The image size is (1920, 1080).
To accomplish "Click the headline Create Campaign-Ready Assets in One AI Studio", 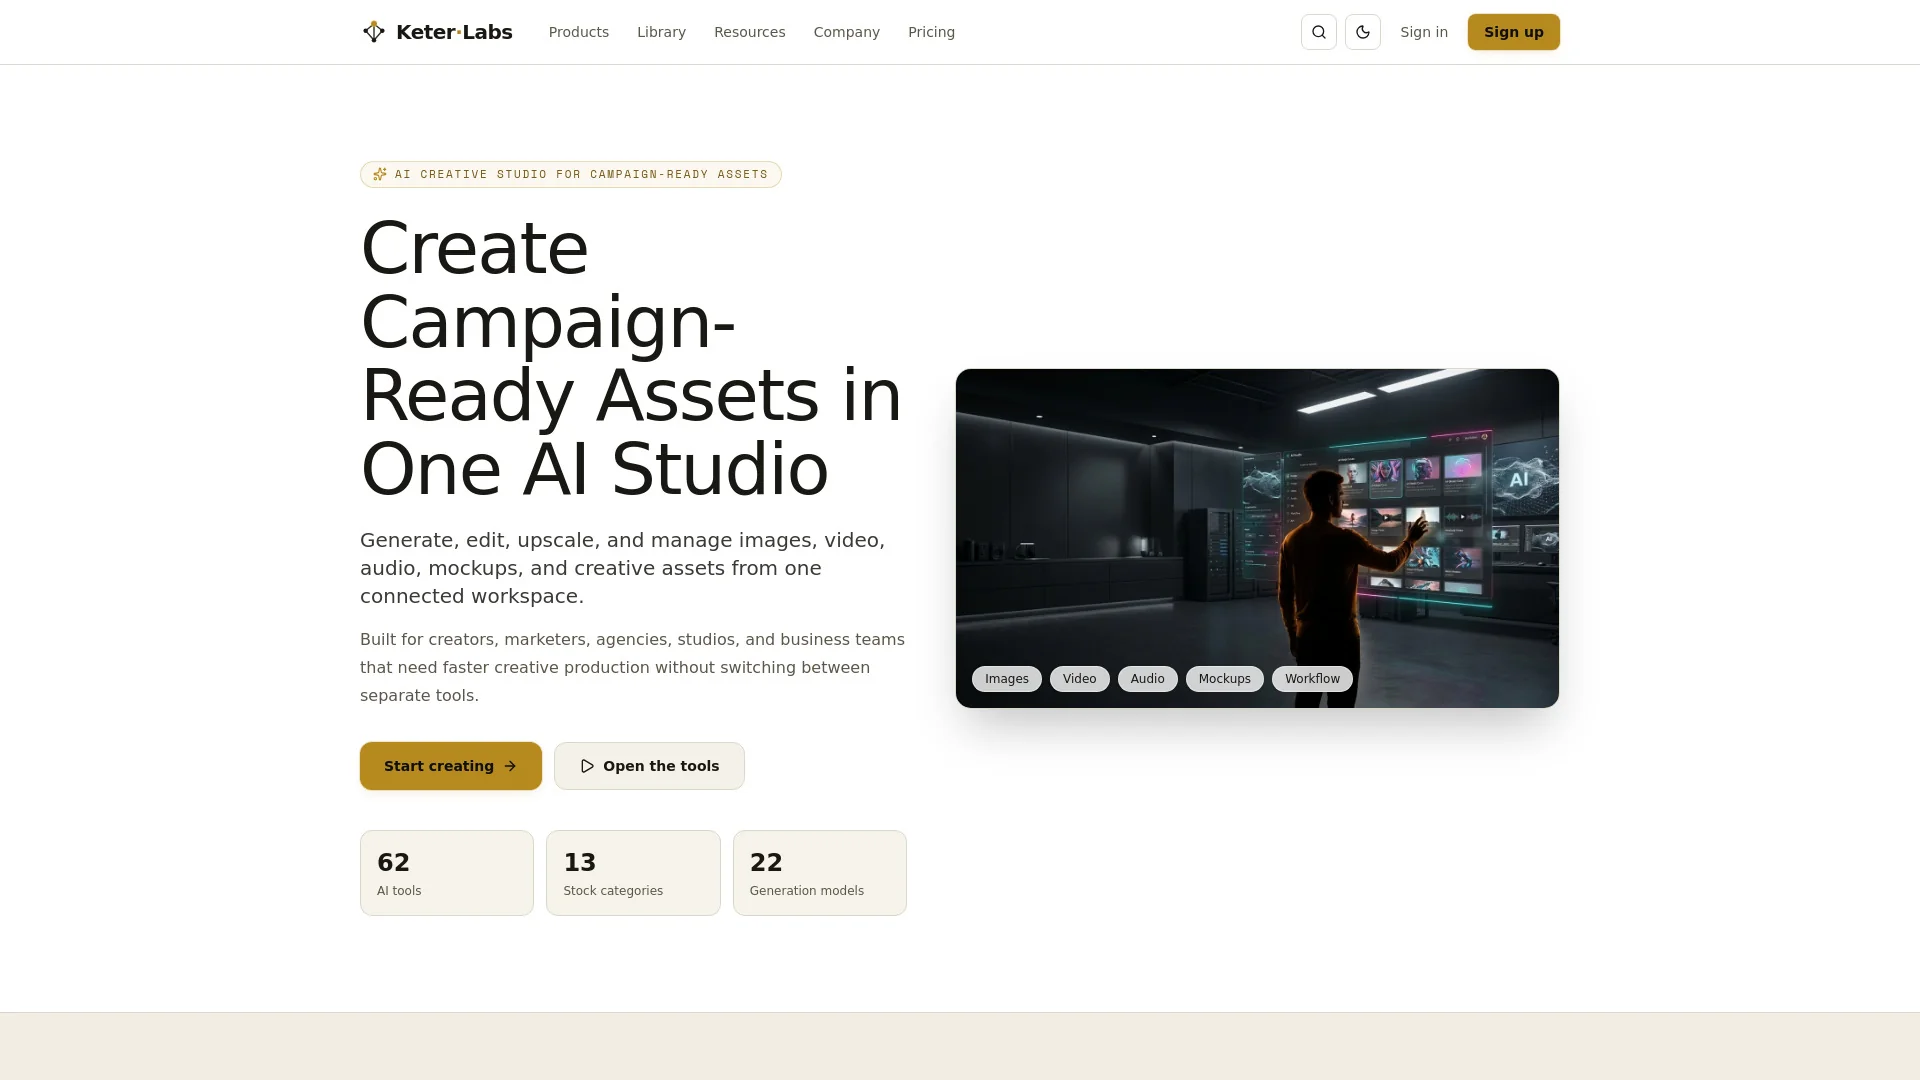I will point(632,359).
